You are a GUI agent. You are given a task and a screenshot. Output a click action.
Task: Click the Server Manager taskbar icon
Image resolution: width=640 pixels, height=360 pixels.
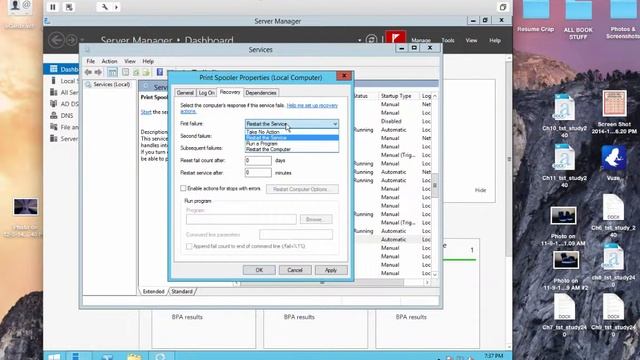click(x=76, y=356)
